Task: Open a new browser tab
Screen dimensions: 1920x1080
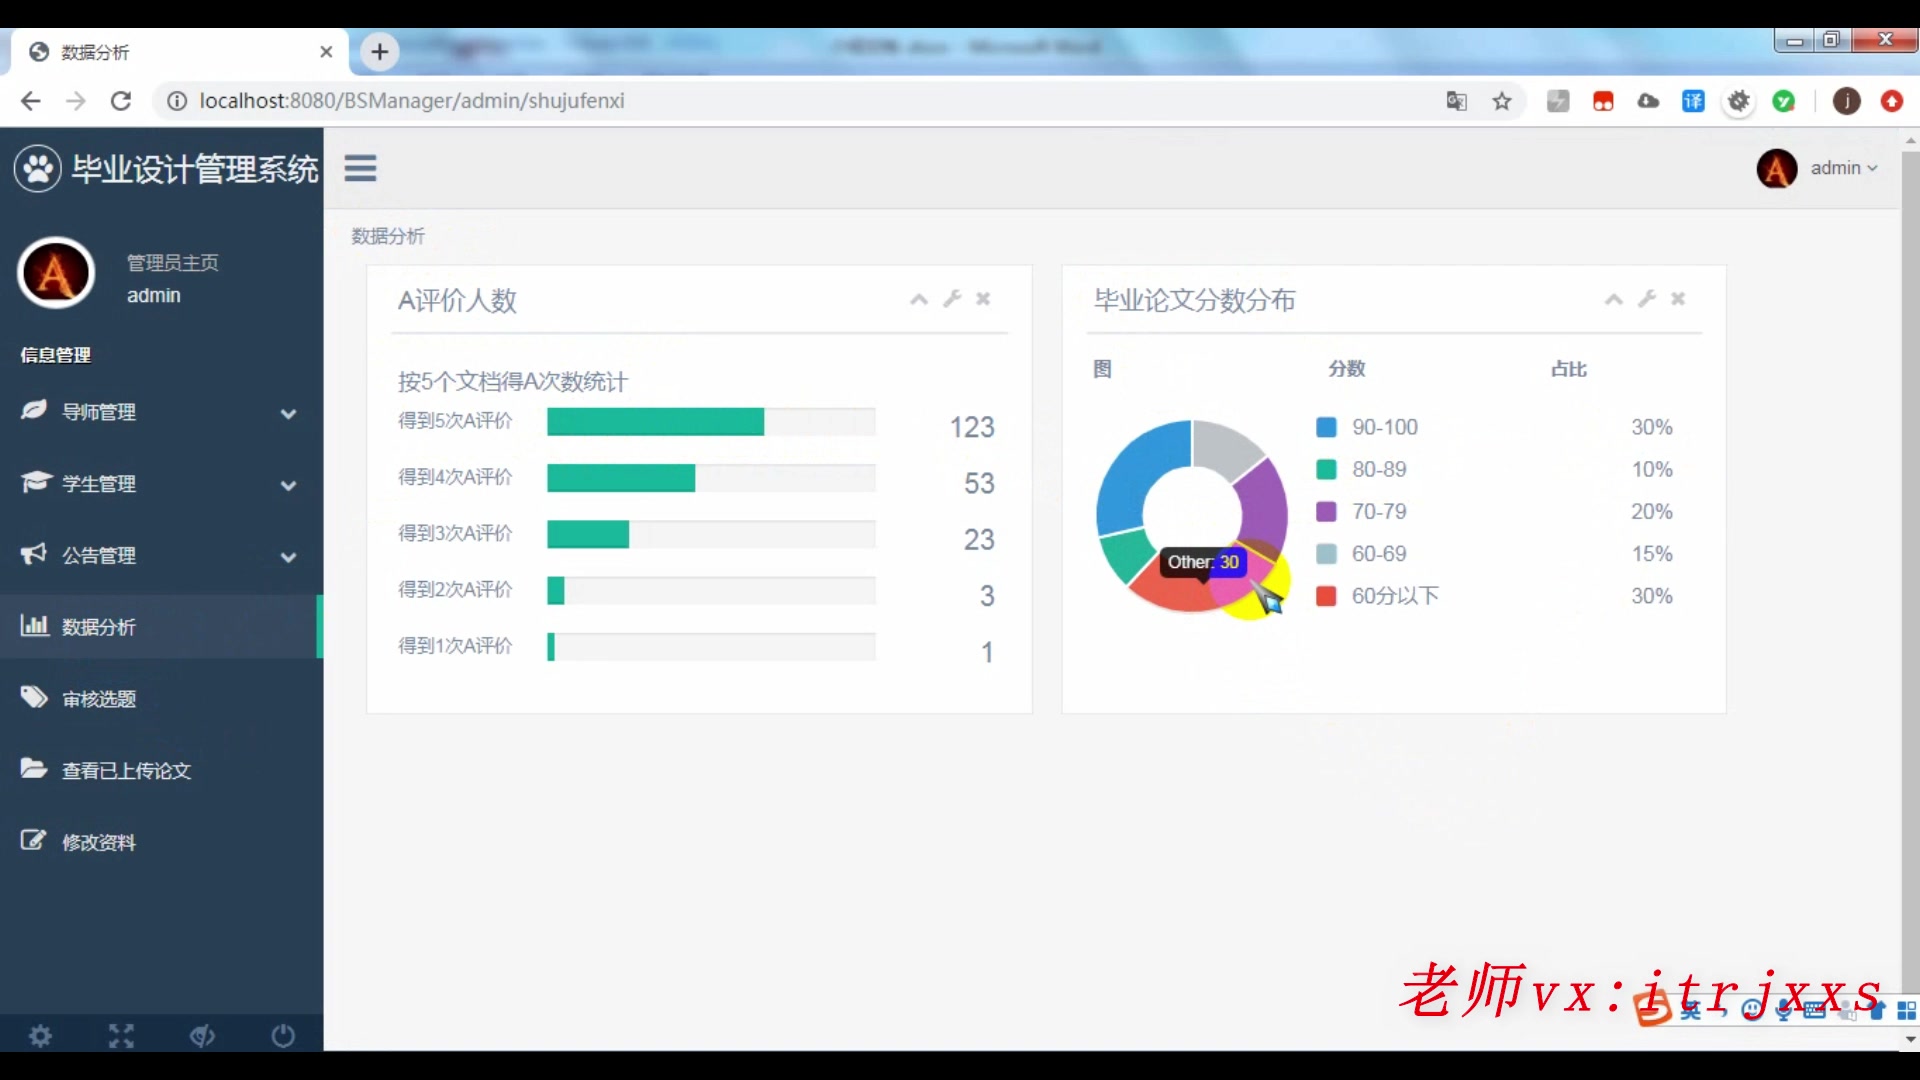Action: pos(380,52)
